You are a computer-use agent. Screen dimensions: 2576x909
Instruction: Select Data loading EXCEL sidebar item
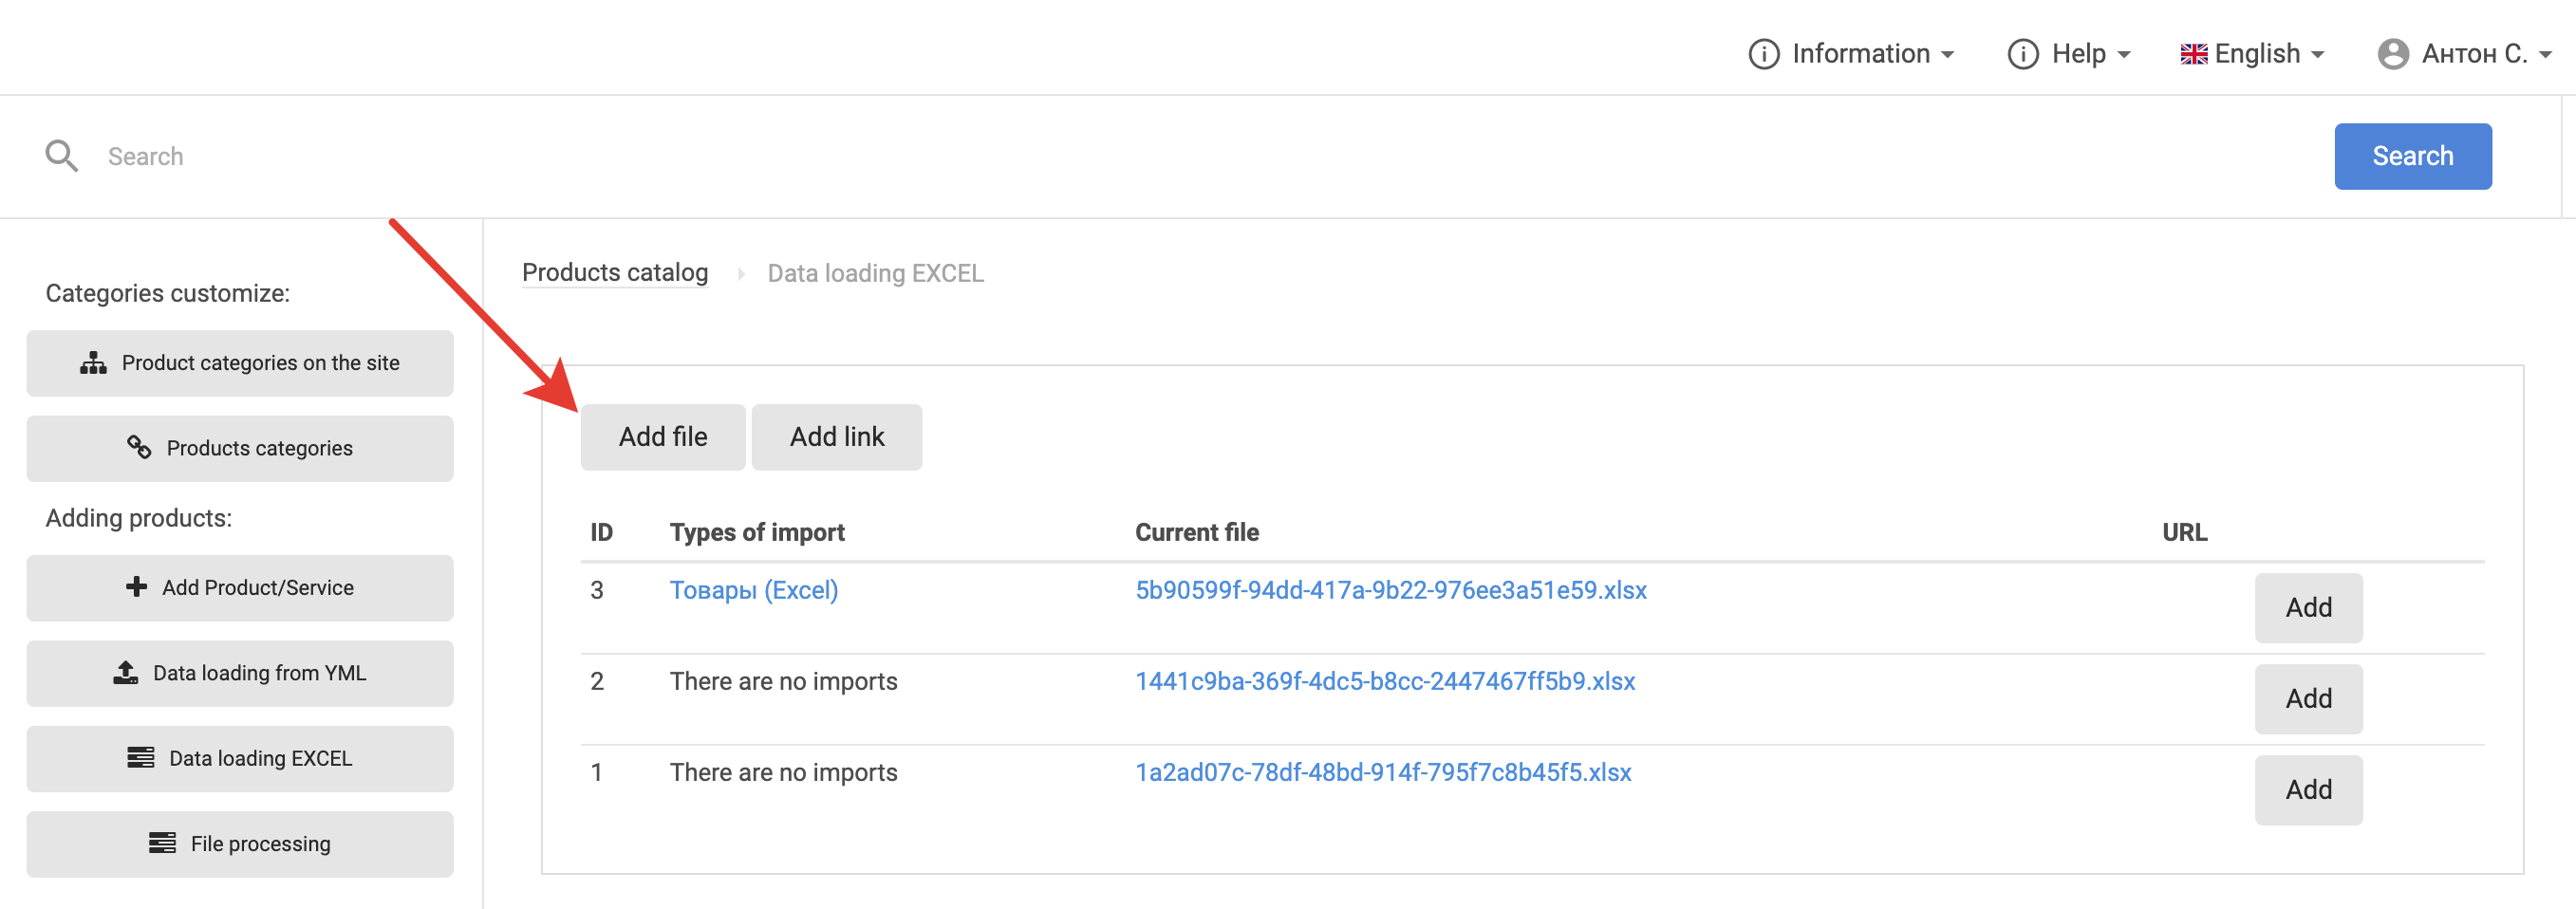coord(240,758)
